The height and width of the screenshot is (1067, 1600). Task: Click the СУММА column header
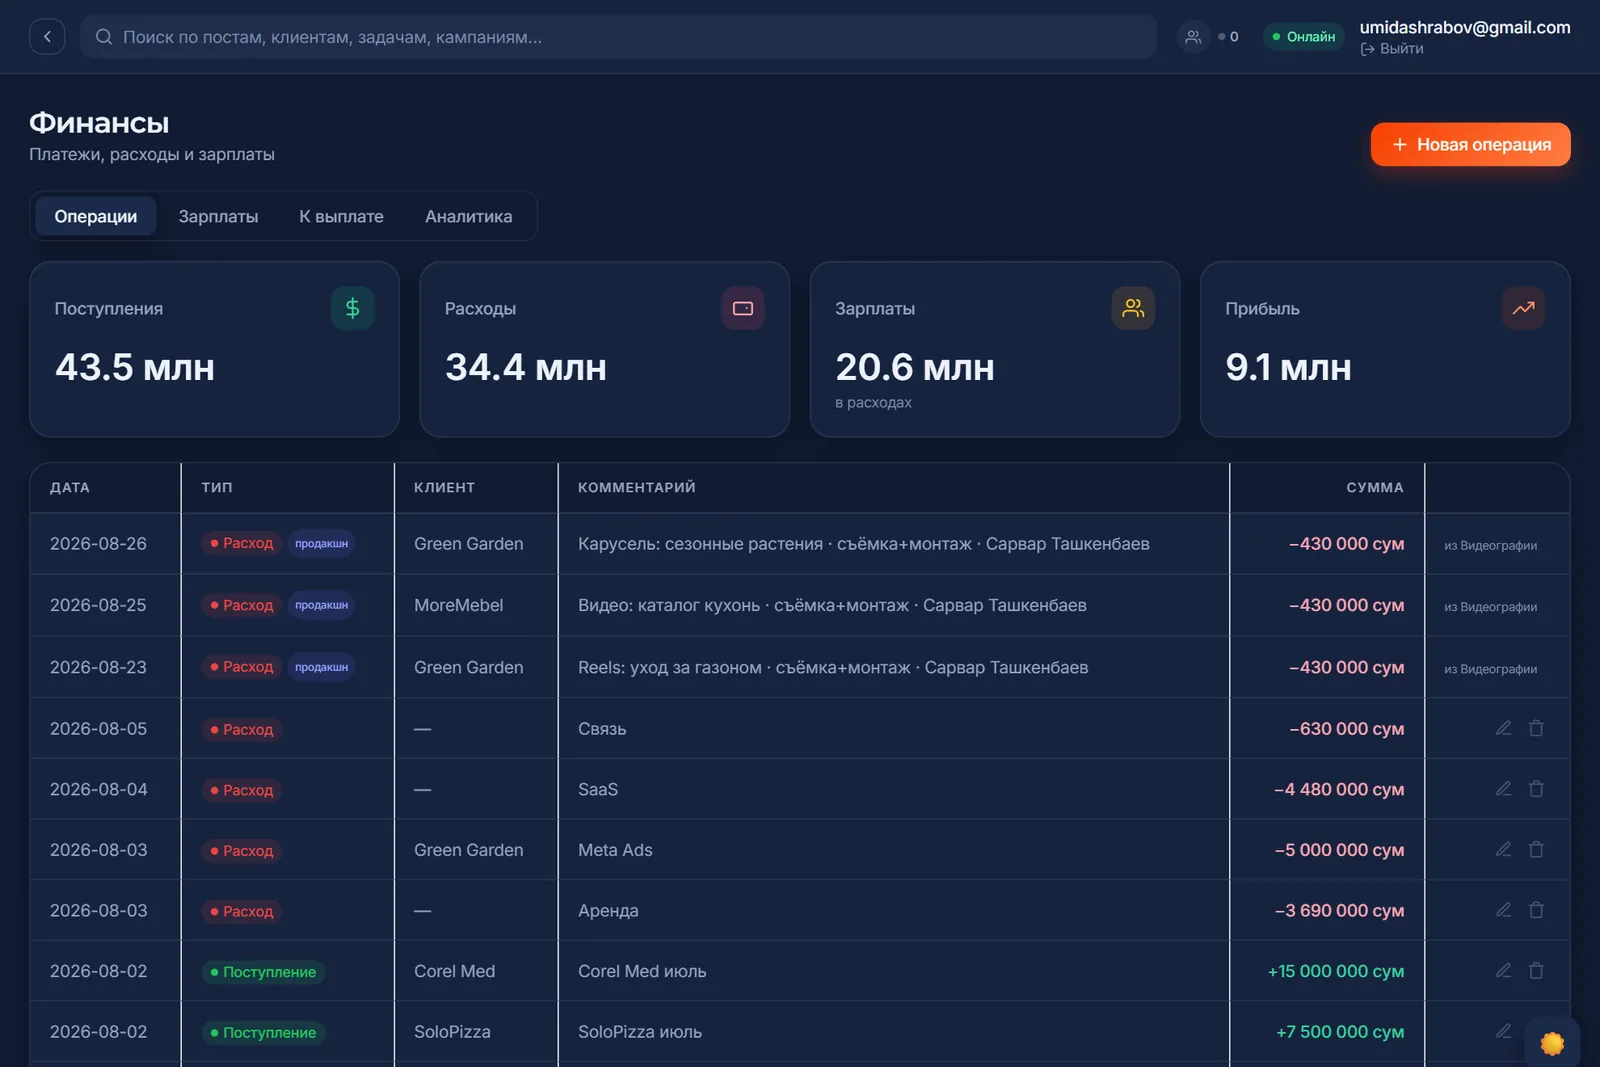1374,488
